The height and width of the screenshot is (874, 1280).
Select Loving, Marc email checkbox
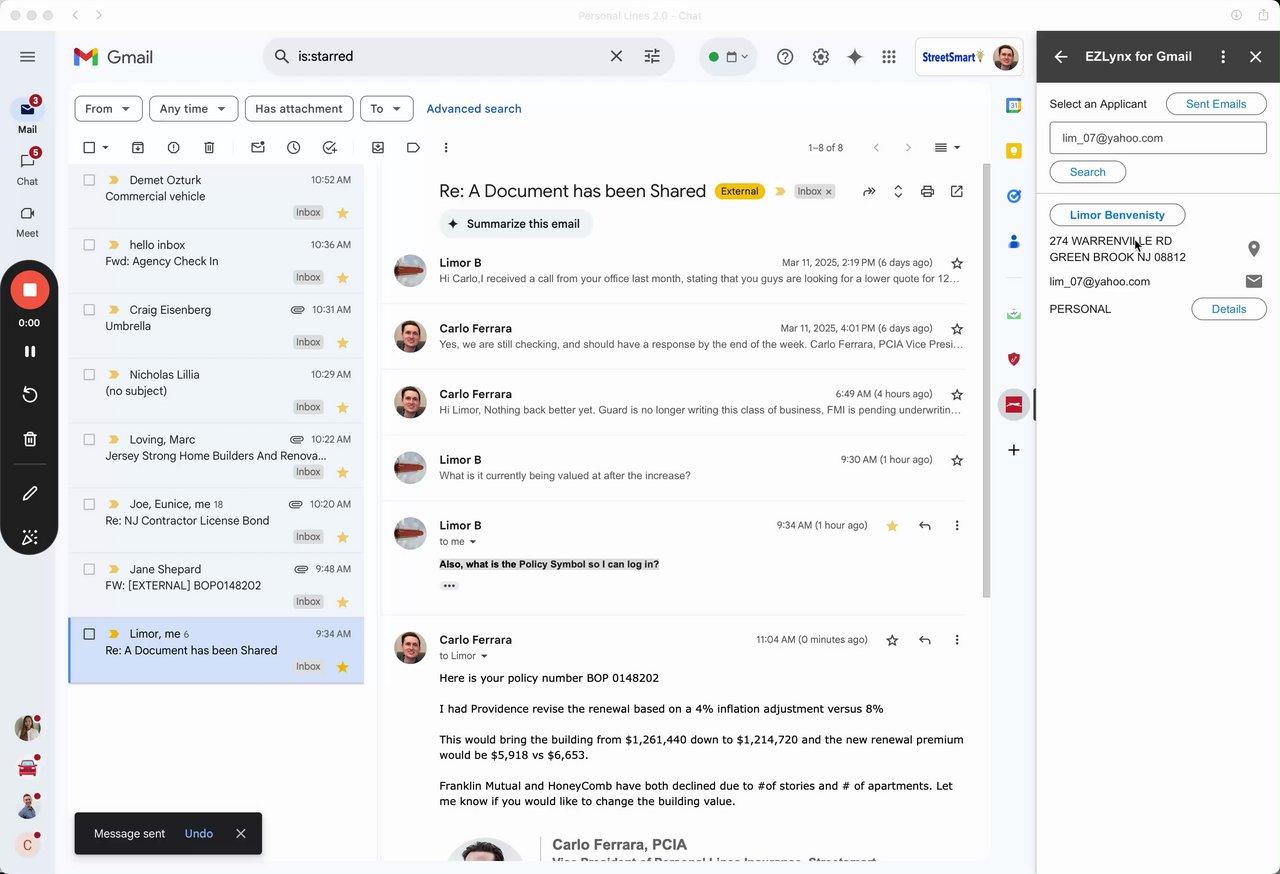[x=89, y=439]
